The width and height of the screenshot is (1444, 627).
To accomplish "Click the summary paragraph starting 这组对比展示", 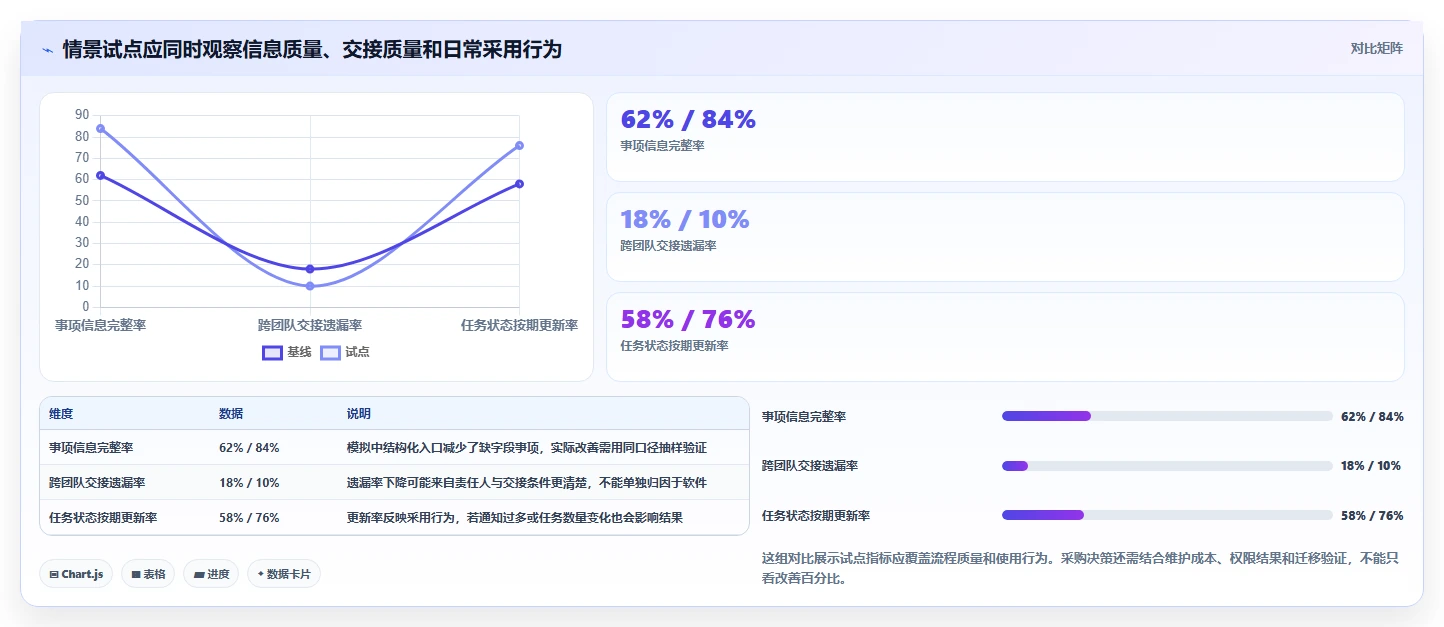I will (1081, 568).
